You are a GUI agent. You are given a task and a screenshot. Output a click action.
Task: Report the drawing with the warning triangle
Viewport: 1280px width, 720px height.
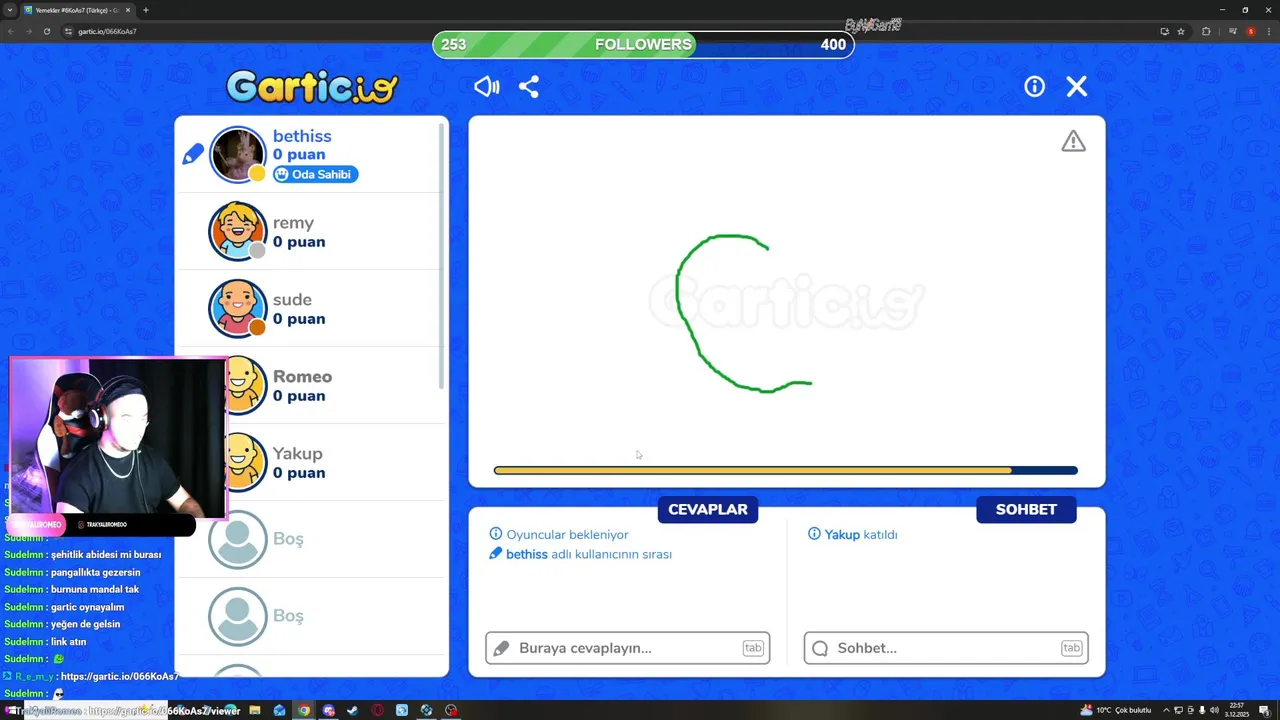pos(1073,141)
